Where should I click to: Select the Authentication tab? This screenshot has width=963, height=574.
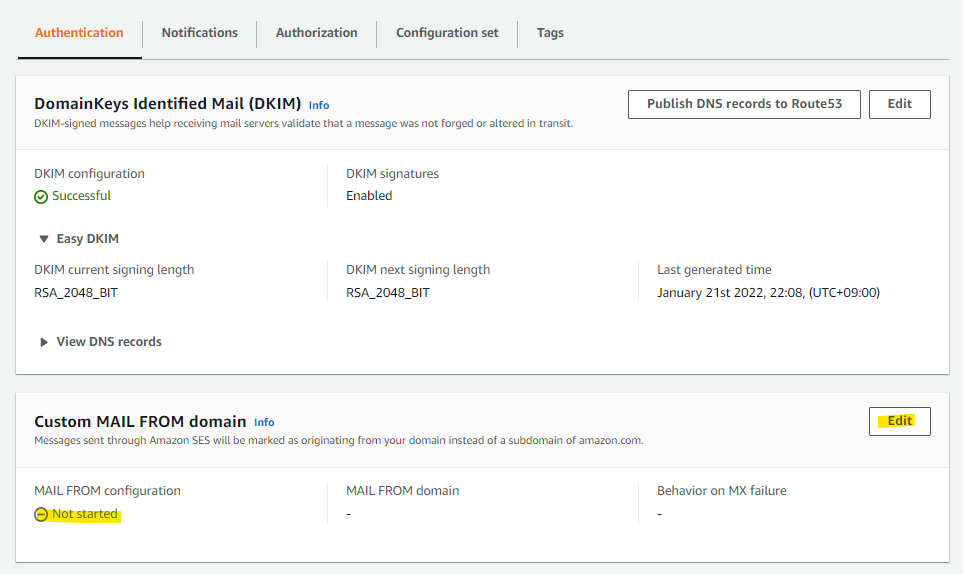pyautogui.click(x=79, y=33)
